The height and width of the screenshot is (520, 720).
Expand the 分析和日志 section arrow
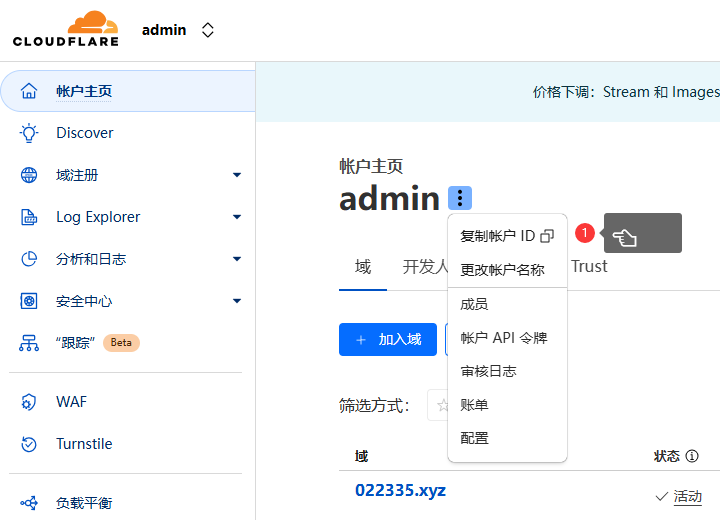click(237, 259)
